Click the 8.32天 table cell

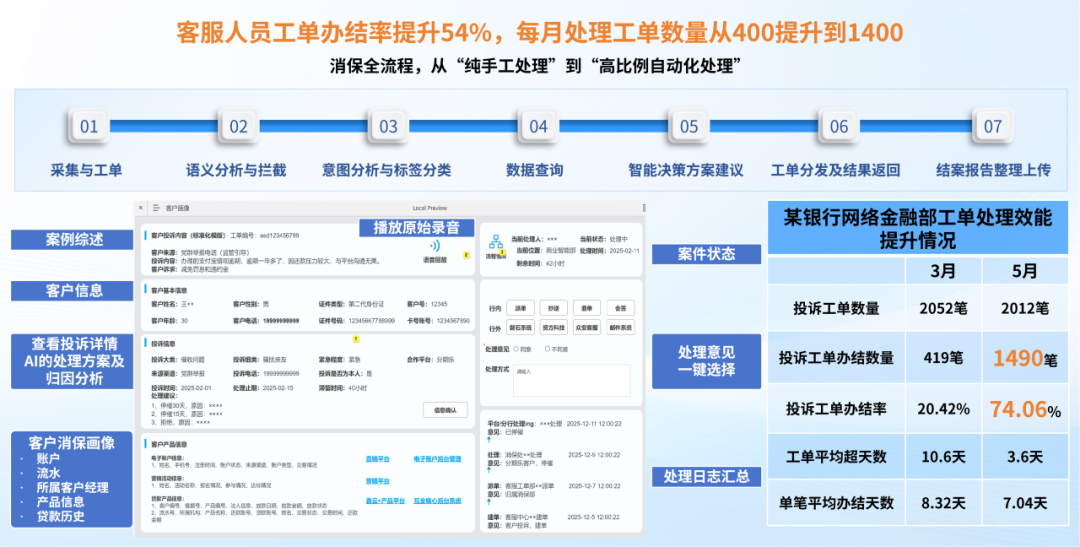(x=943, y=504)
